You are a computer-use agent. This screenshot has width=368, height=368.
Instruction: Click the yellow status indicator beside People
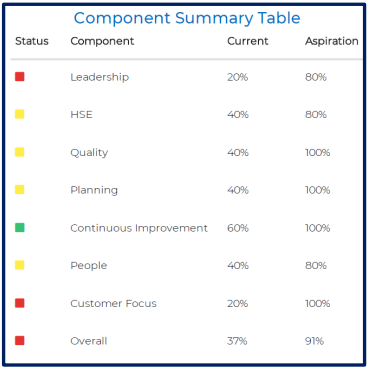coord(20,265)
